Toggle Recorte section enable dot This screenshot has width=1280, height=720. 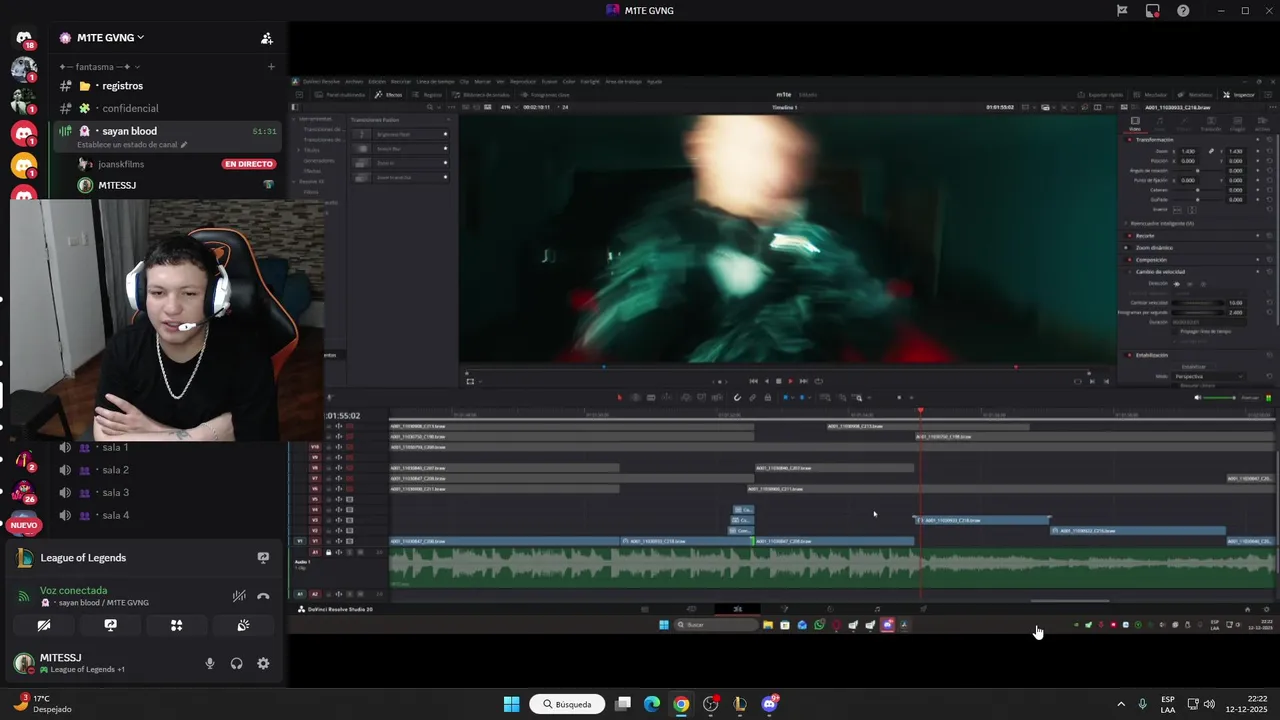coord(1129,236)
